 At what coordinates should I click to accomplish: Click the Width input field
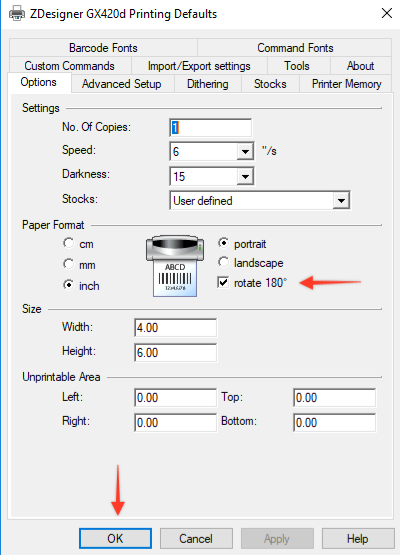click(176, 327)
